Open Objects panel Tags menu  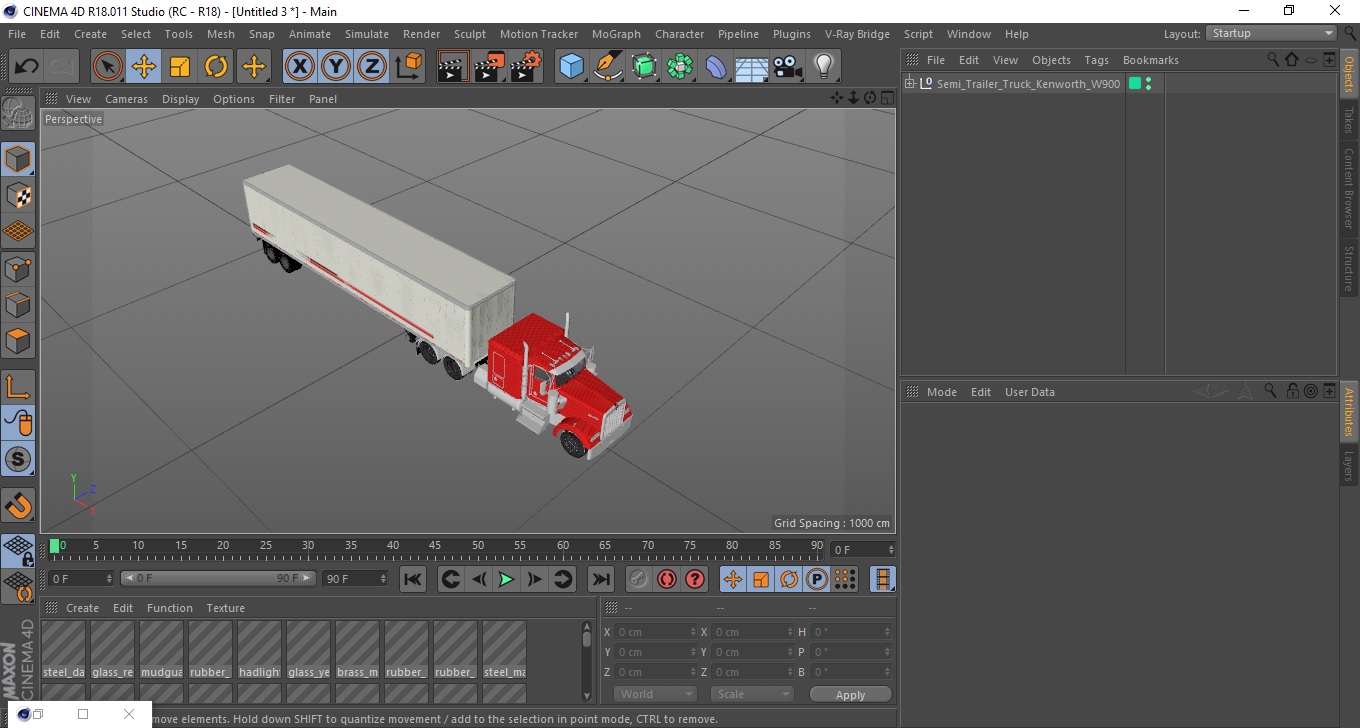(x=1096, y=60)
